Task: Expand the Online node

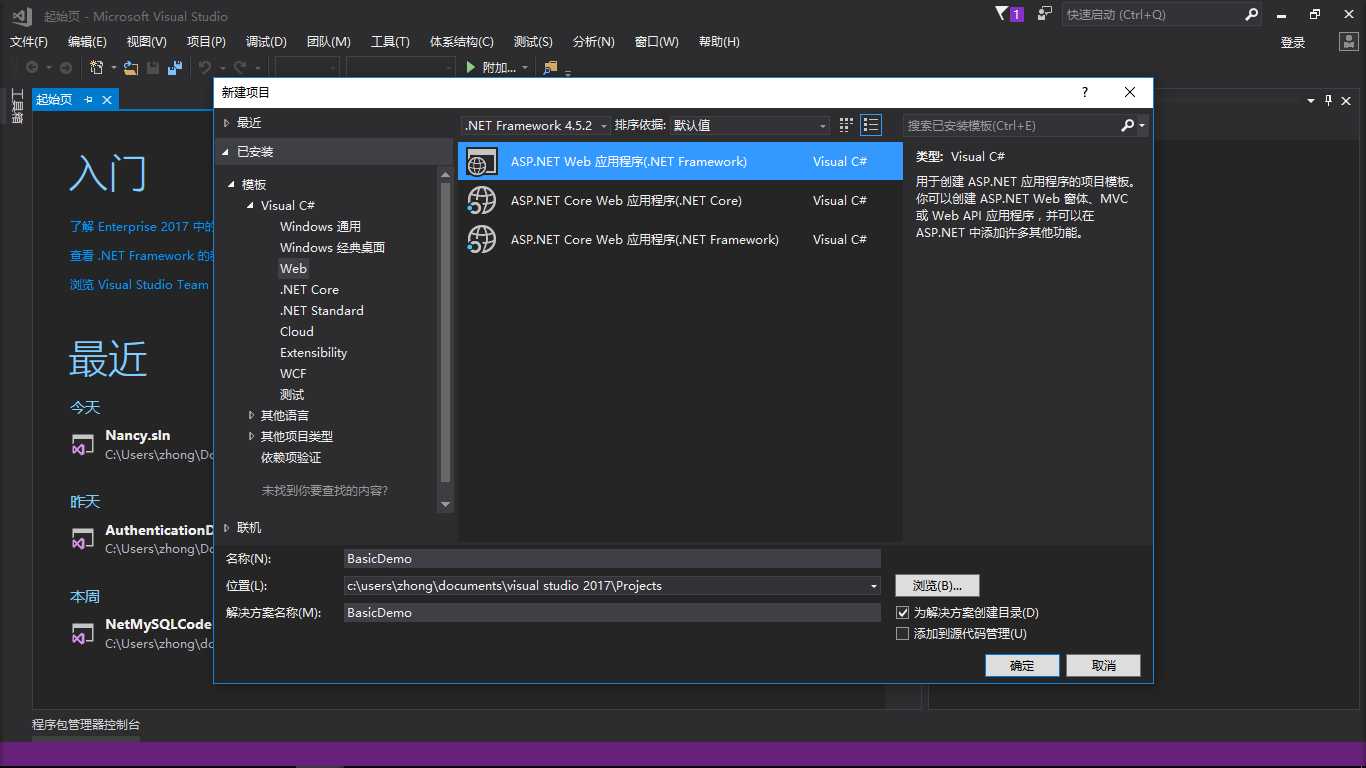Action: (x=227, y=527)
